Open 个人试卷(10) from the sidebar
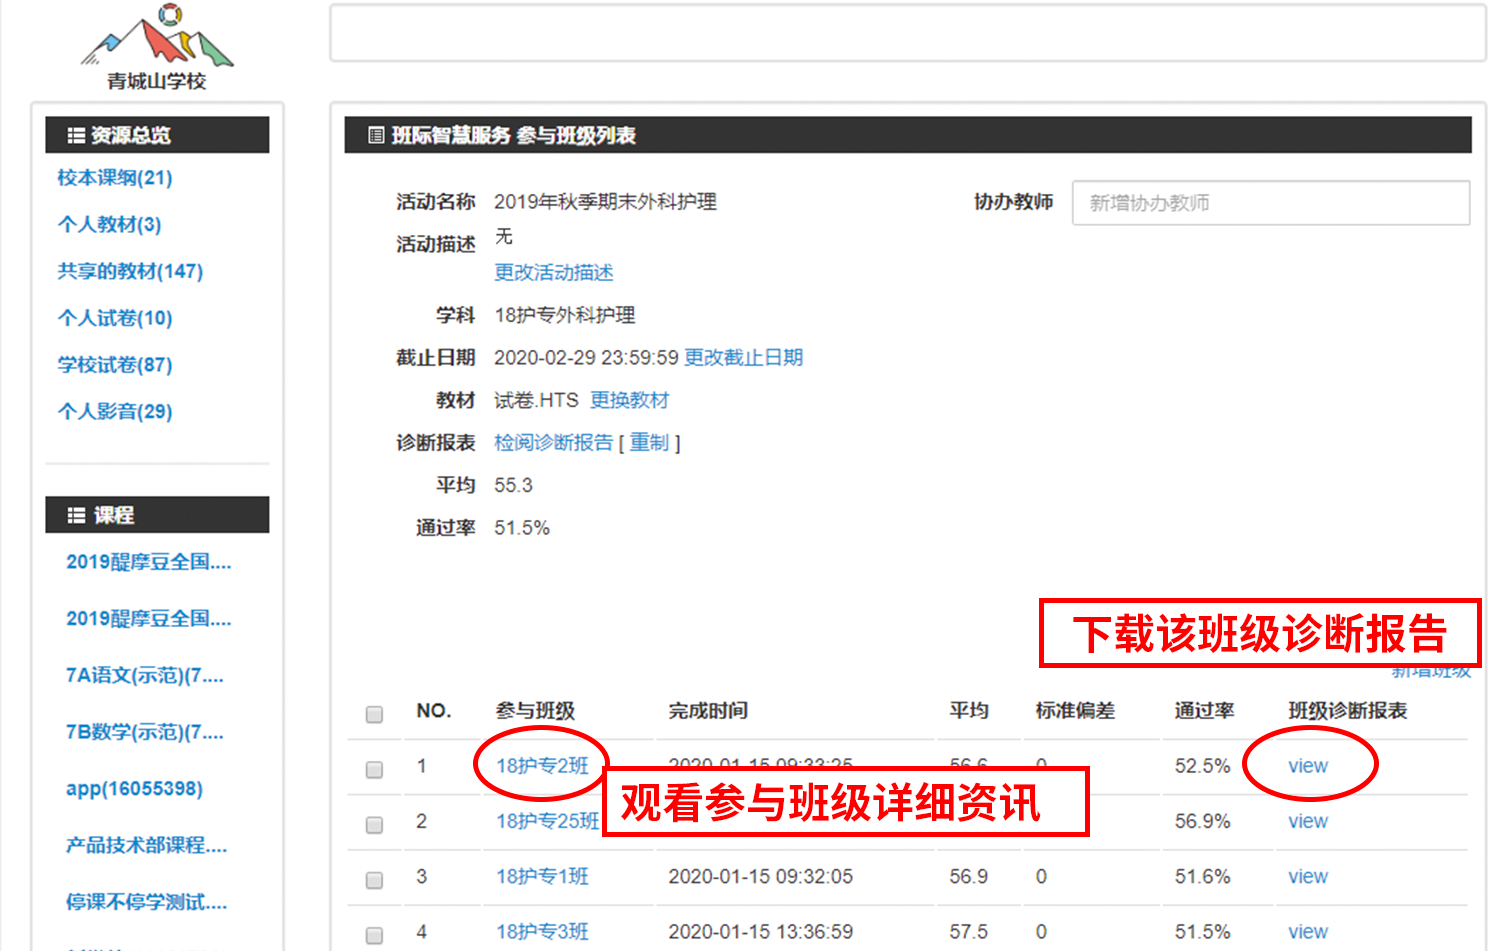1488x951 pixels. 115,318
